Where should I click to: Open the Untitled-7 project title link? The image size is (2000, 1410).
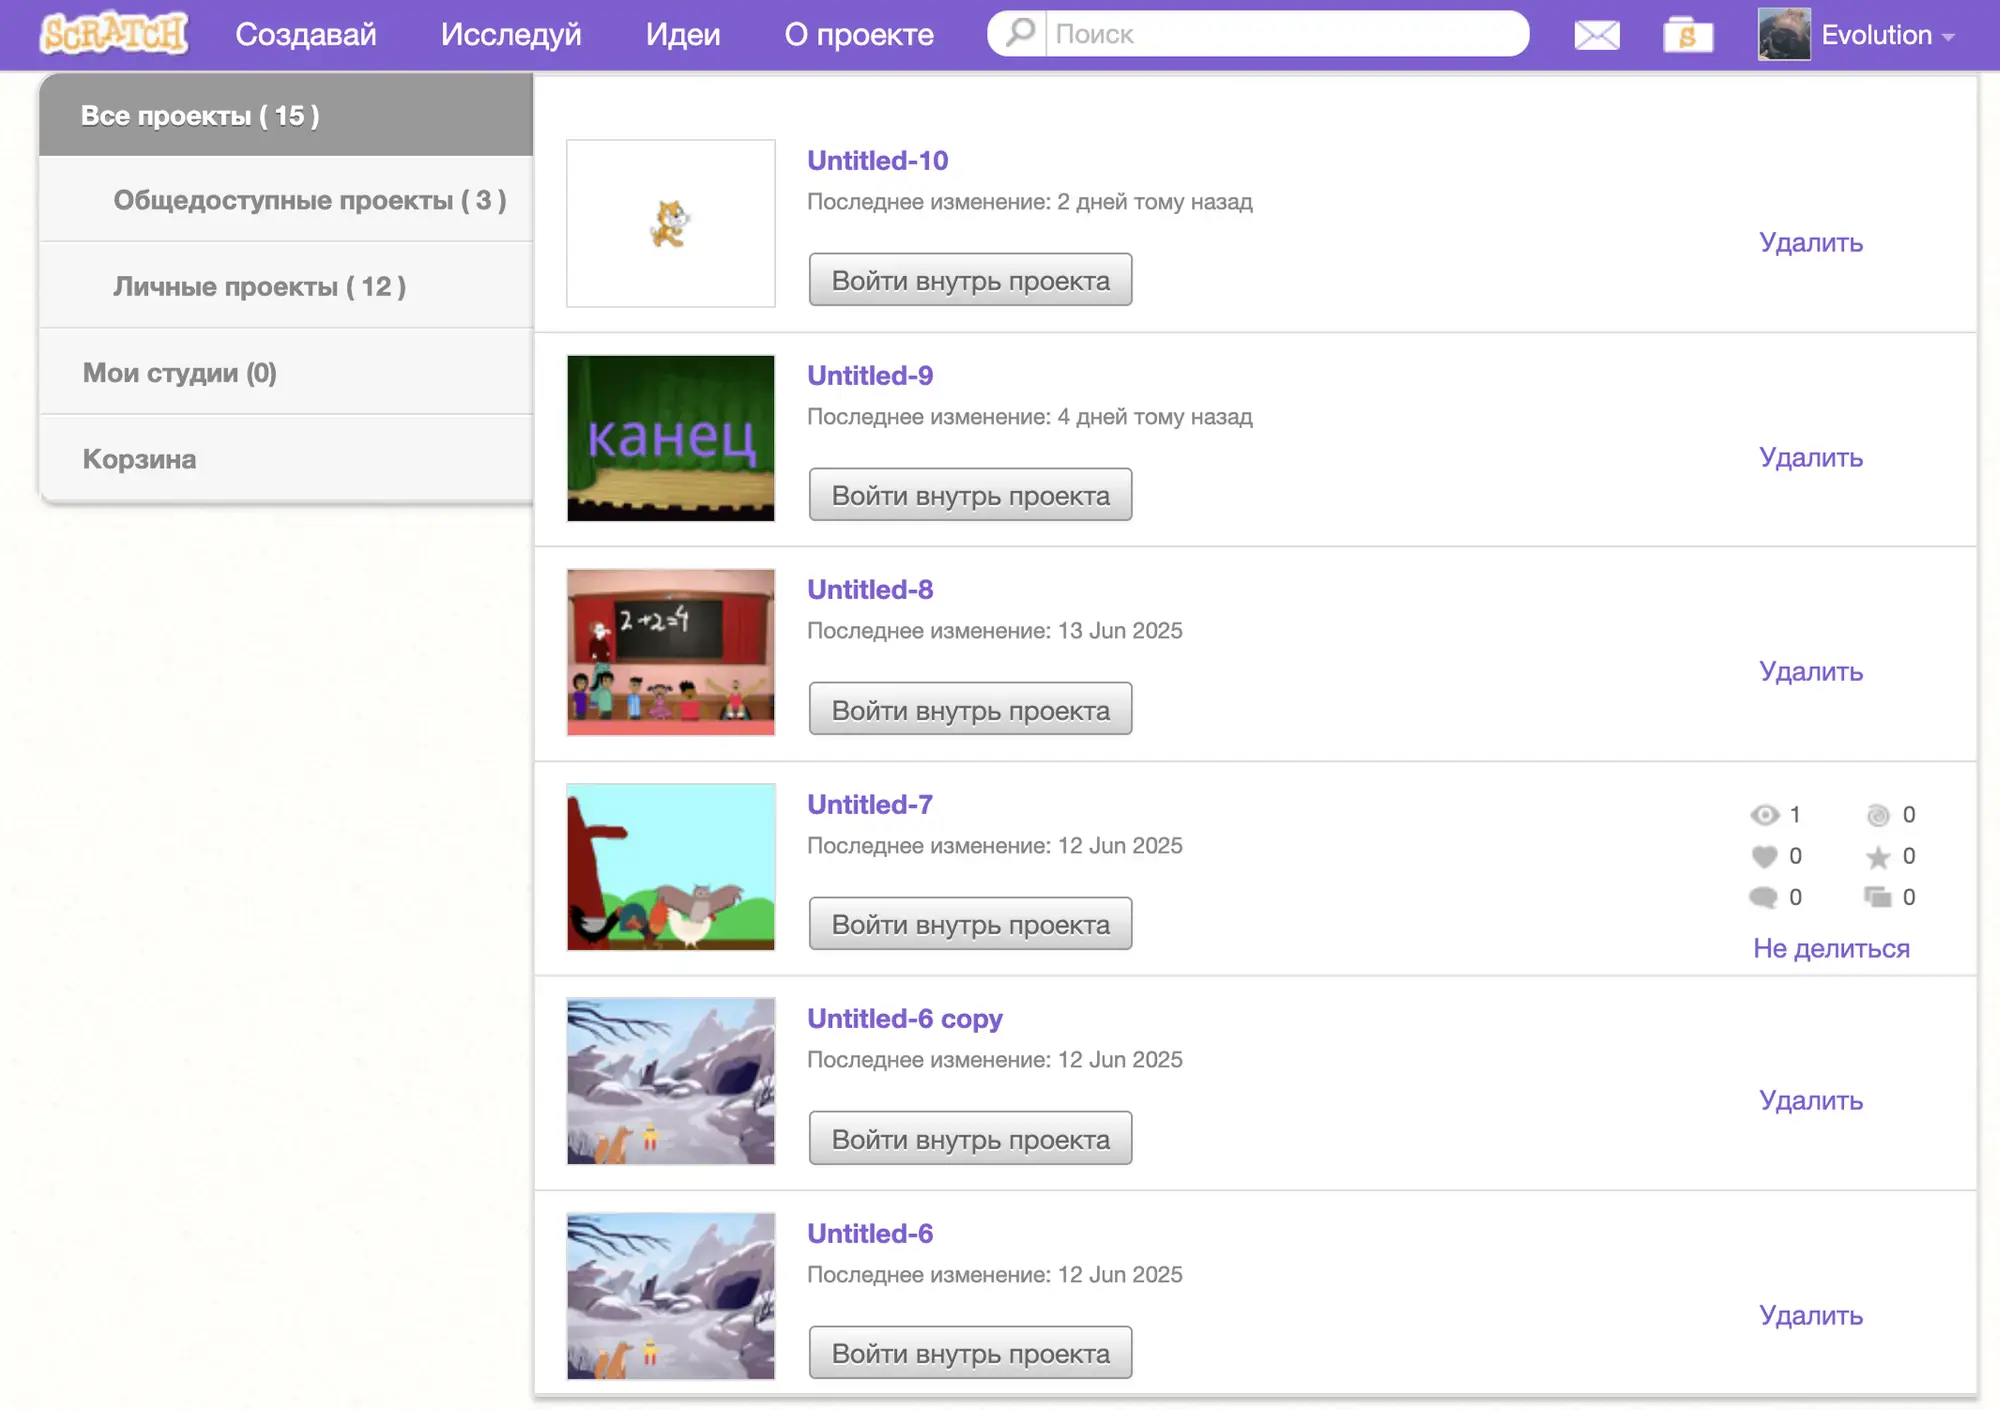pyautogui.click(x=870, y=804)
